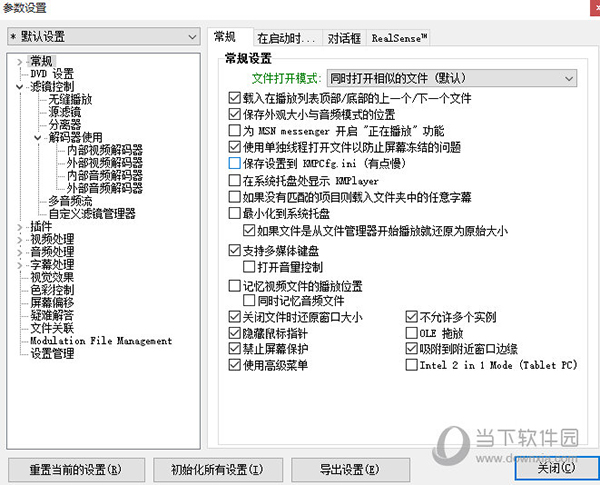Open the 文件打开模式 dropdown
600x485 pixels.
point(452,78)
